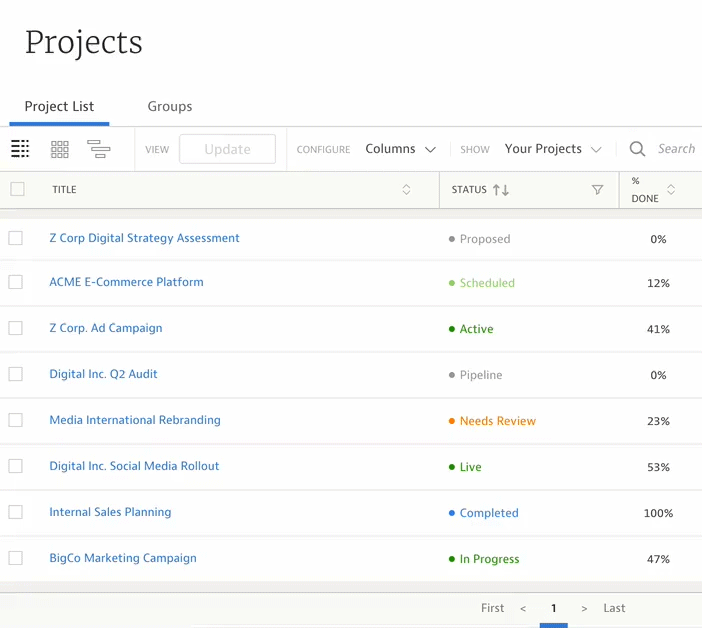Screen dimensions: 702x628
Task: Sort by Status using arrows icon
Action: click(501, 190)
